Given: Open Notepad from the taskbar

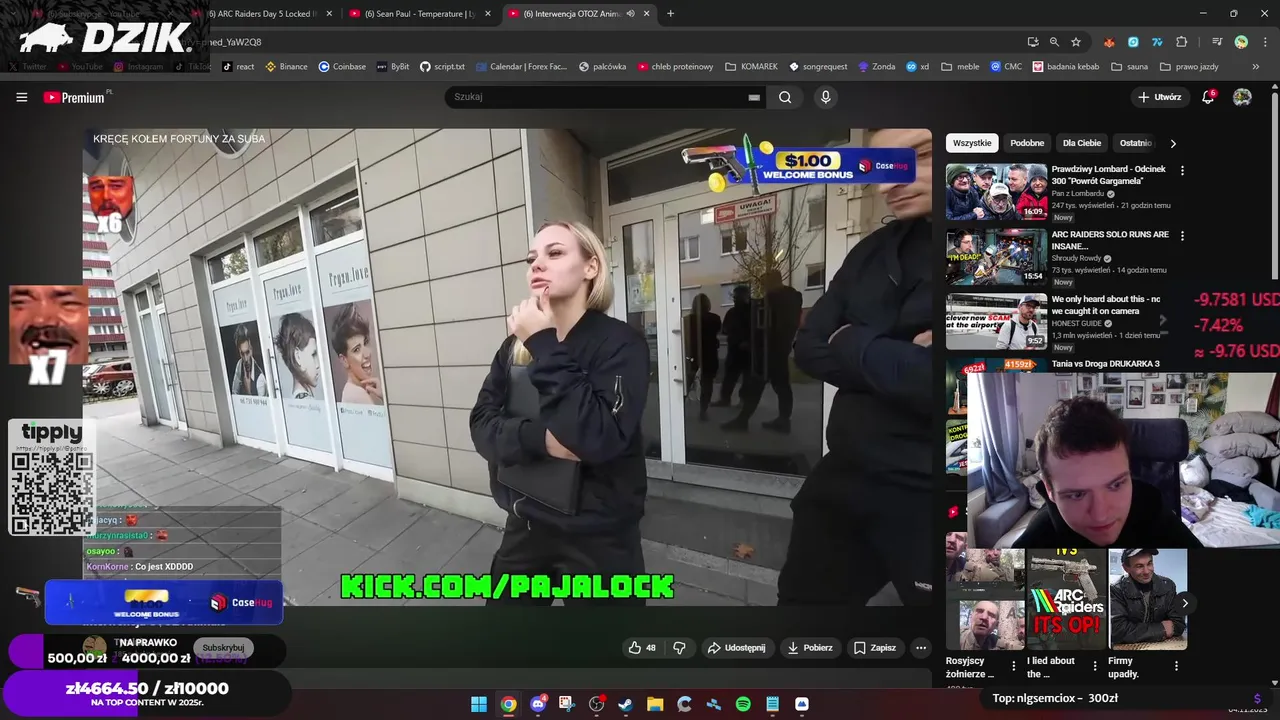Looking at the screenshot, I should [x=772, y=704].
